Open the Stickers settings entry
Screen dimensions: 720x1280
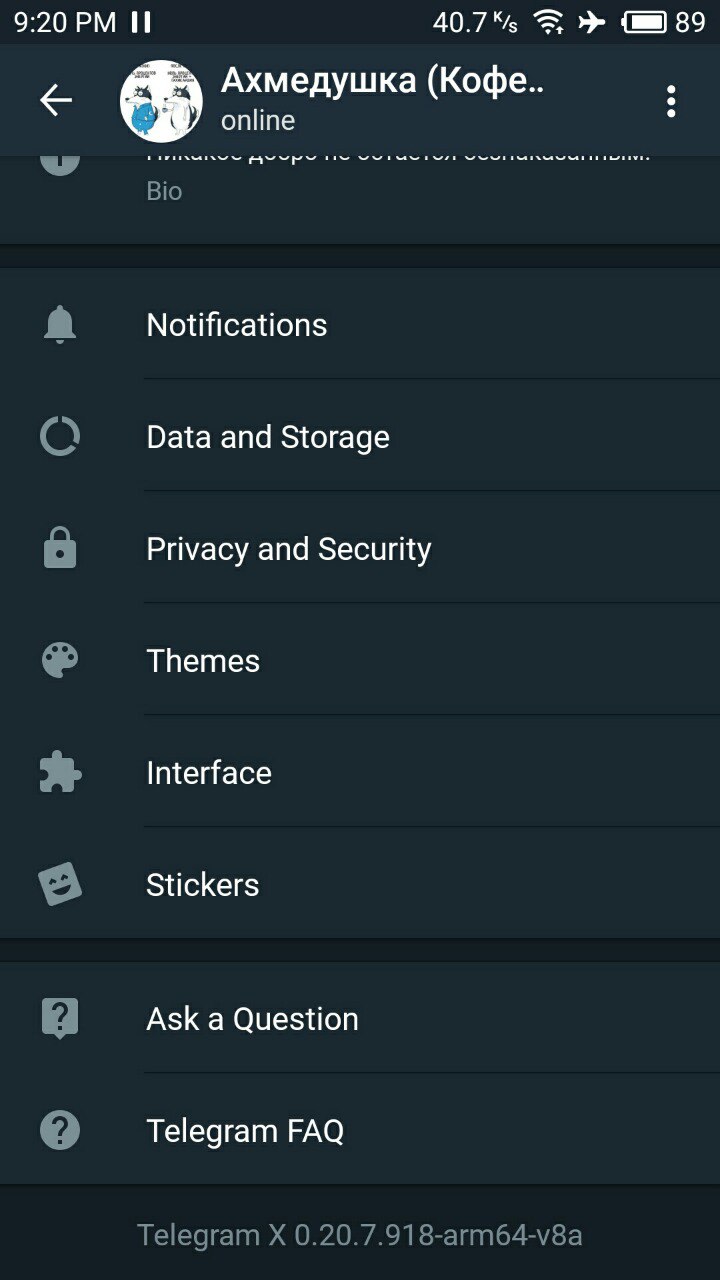(203, 885)
